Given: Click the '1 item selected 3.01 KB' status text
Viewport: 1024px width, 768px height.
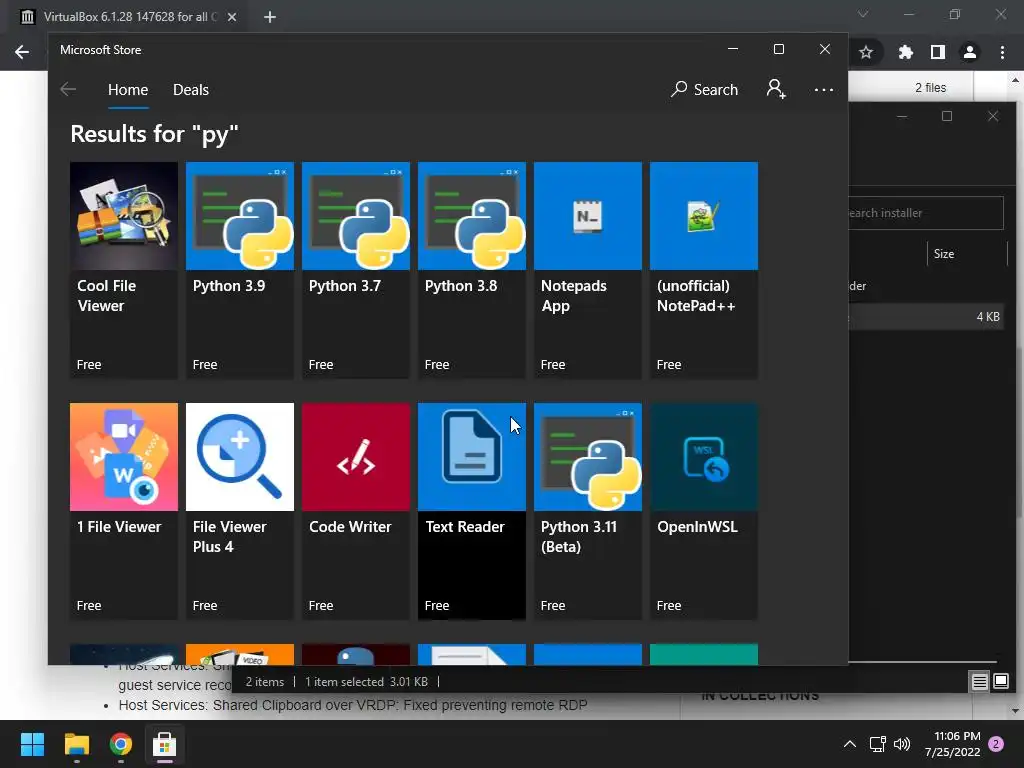Looking at the screenshot, I should [366, 682].
